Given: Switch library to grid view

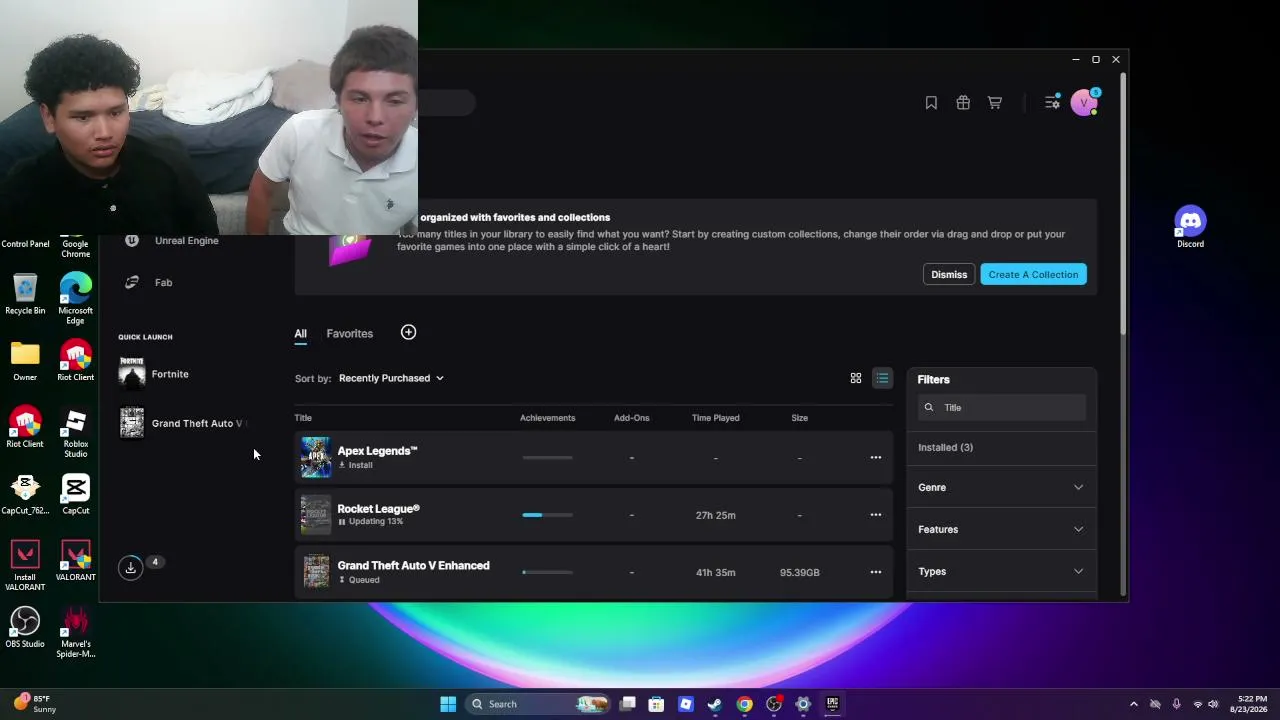Looking at the screenshot, I should 856,378.
